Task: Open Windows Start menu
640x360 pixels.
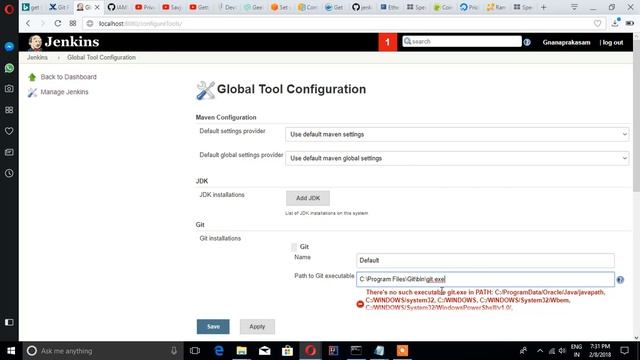Action: coord(11,351)
